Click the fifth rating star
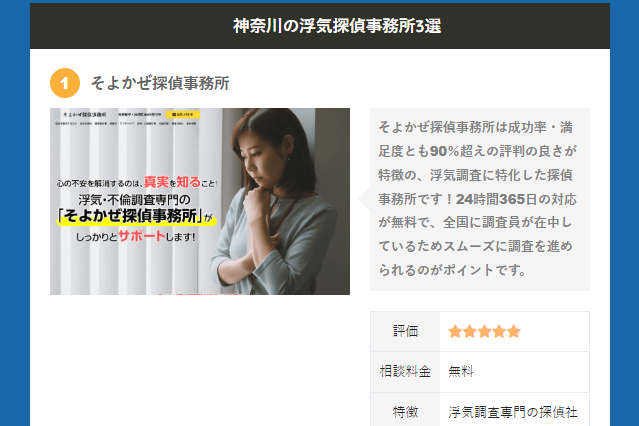Image resolution: width=639 pixels, height=426 pixels. (513, 331)
